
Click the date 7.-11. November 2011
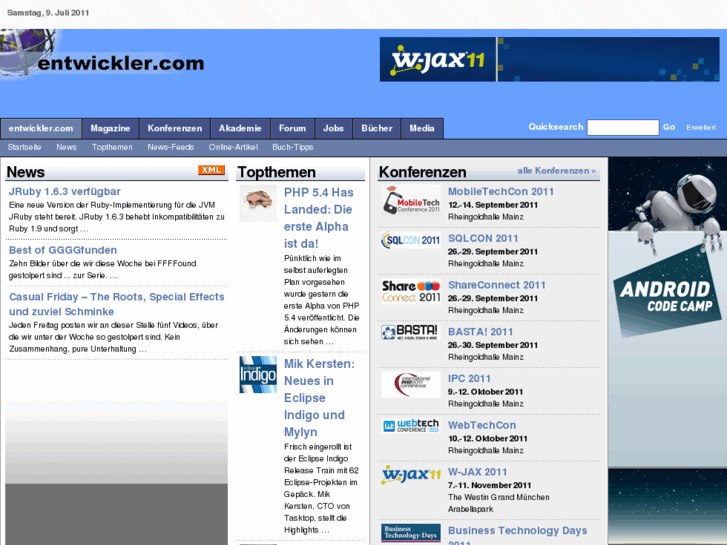(489, 485)
